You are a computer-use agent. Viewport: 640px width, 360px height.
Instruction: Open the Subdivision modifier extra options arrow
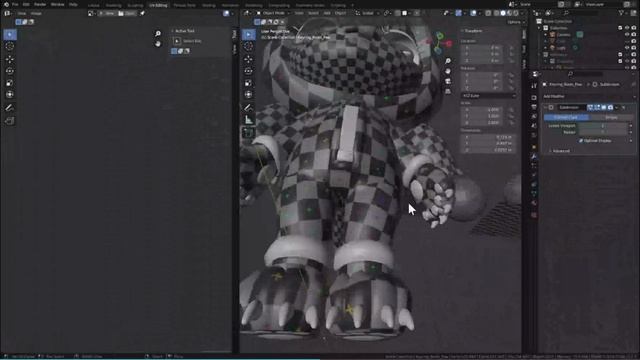(617, 107)
